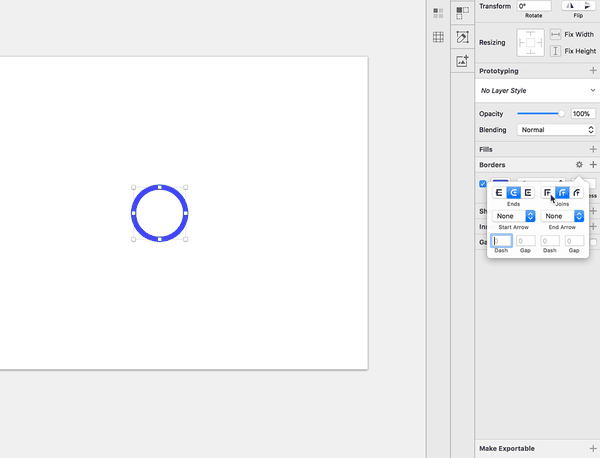Viewport: 600px width, 458px height.
Task: Select round Joins style
Action: 562,192
